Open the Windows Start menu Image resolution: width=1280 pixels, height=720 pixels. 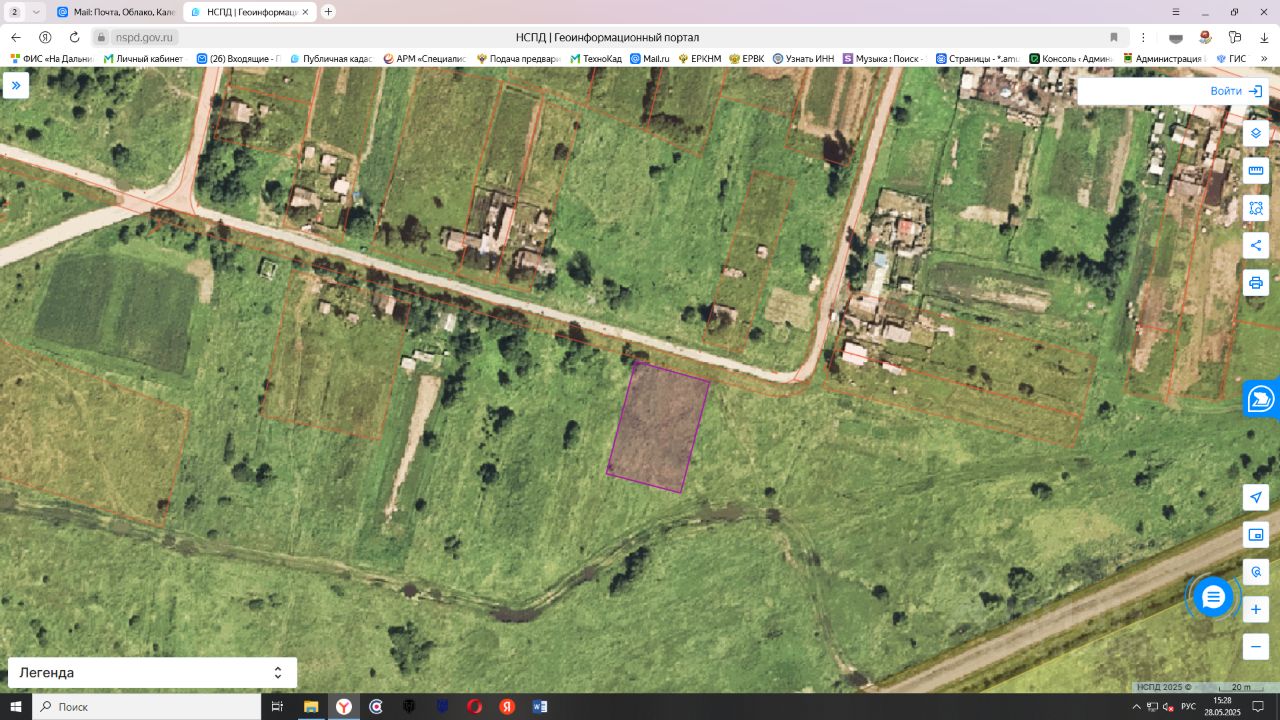tap(16, 707)
